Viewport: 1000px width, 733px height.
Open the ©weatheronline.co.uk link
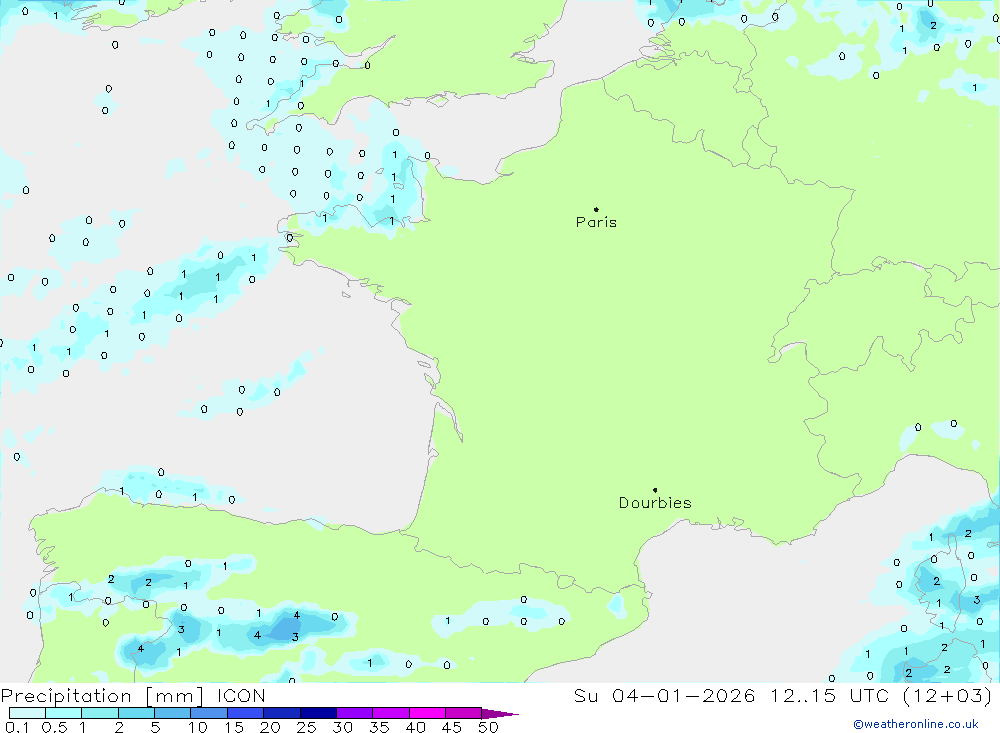(x=916, y=724)
